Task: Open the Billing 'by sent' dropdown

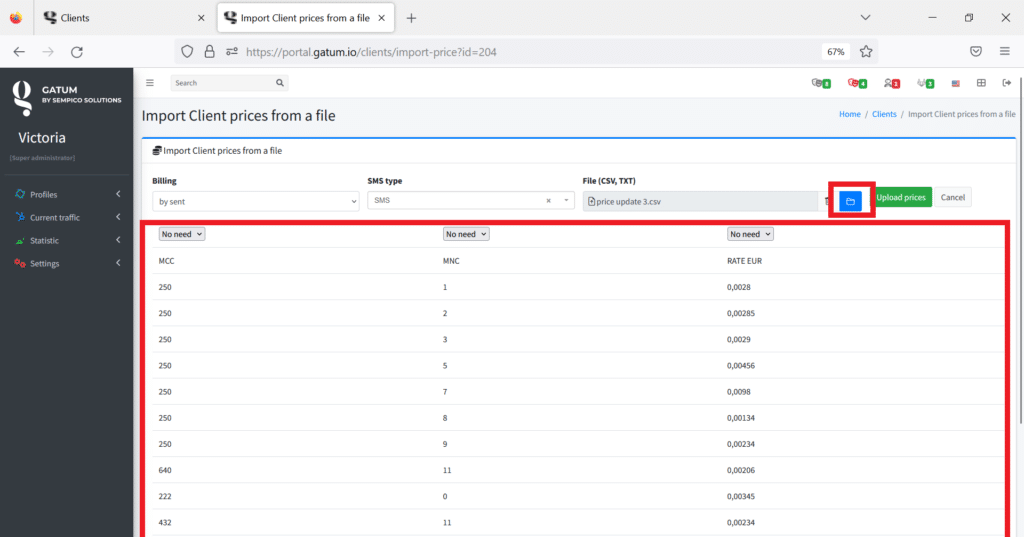Action: (x=255, y=201)
